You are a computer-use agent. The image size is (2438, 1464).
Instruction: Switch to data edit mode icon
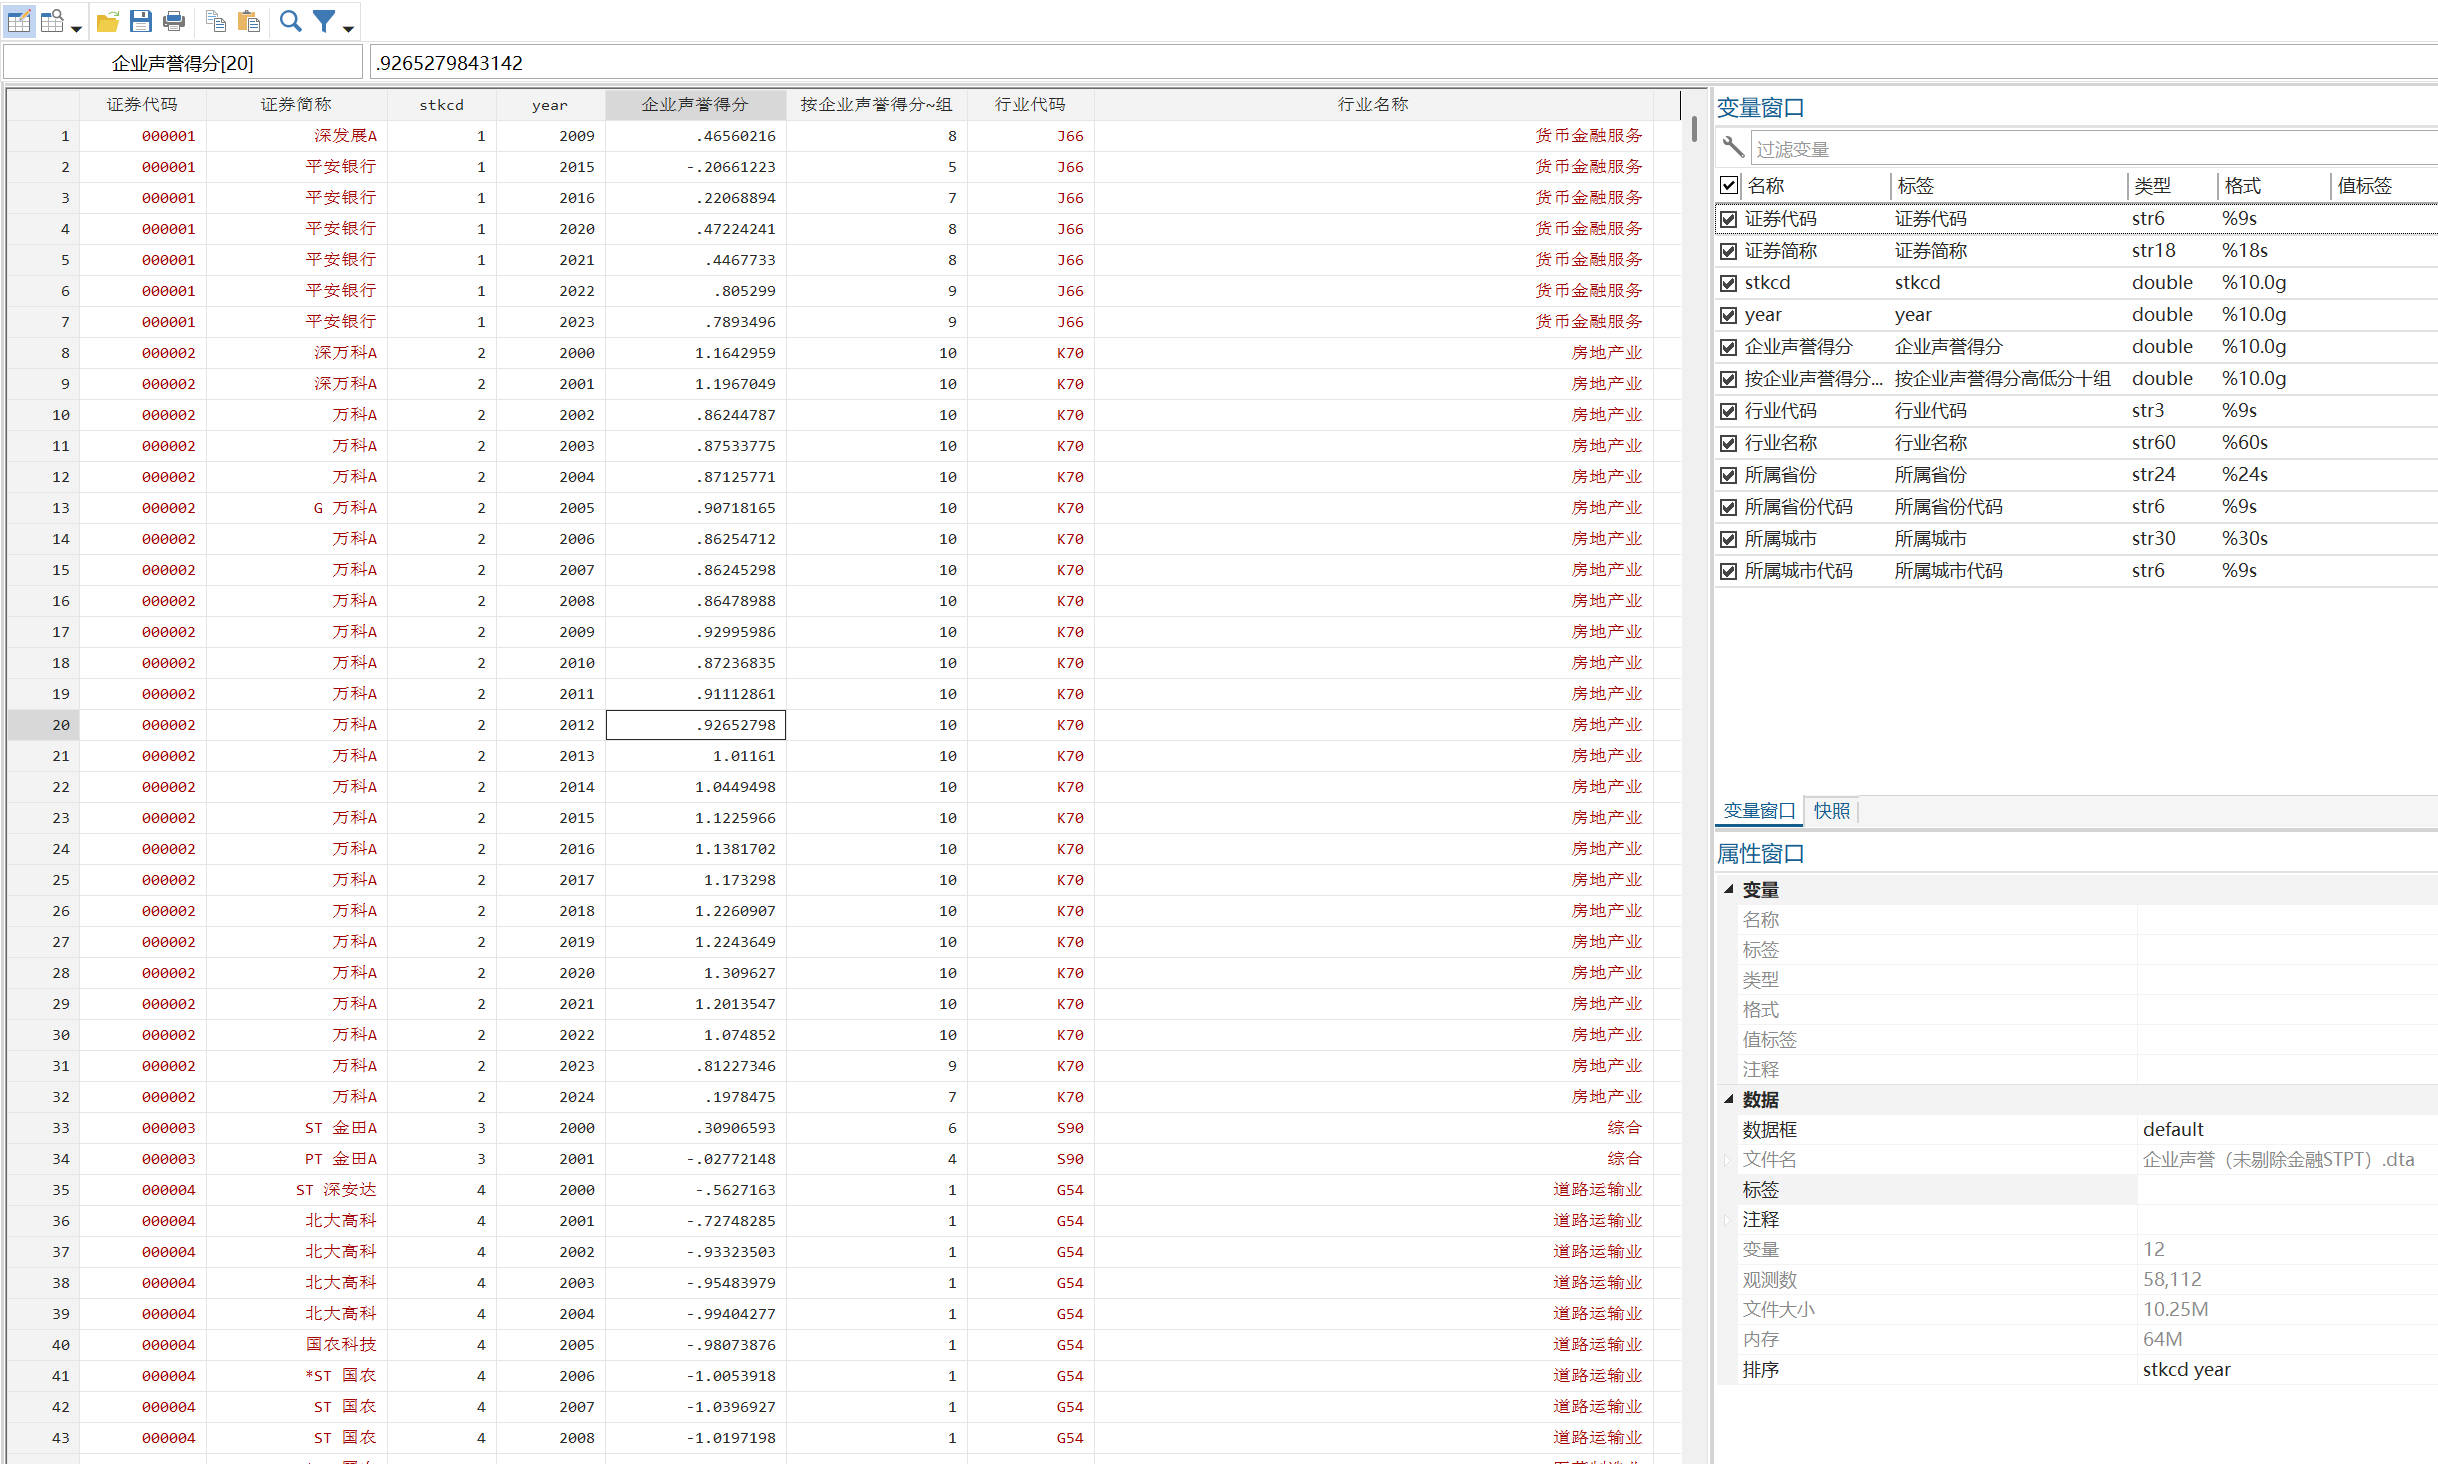[19, 21]
